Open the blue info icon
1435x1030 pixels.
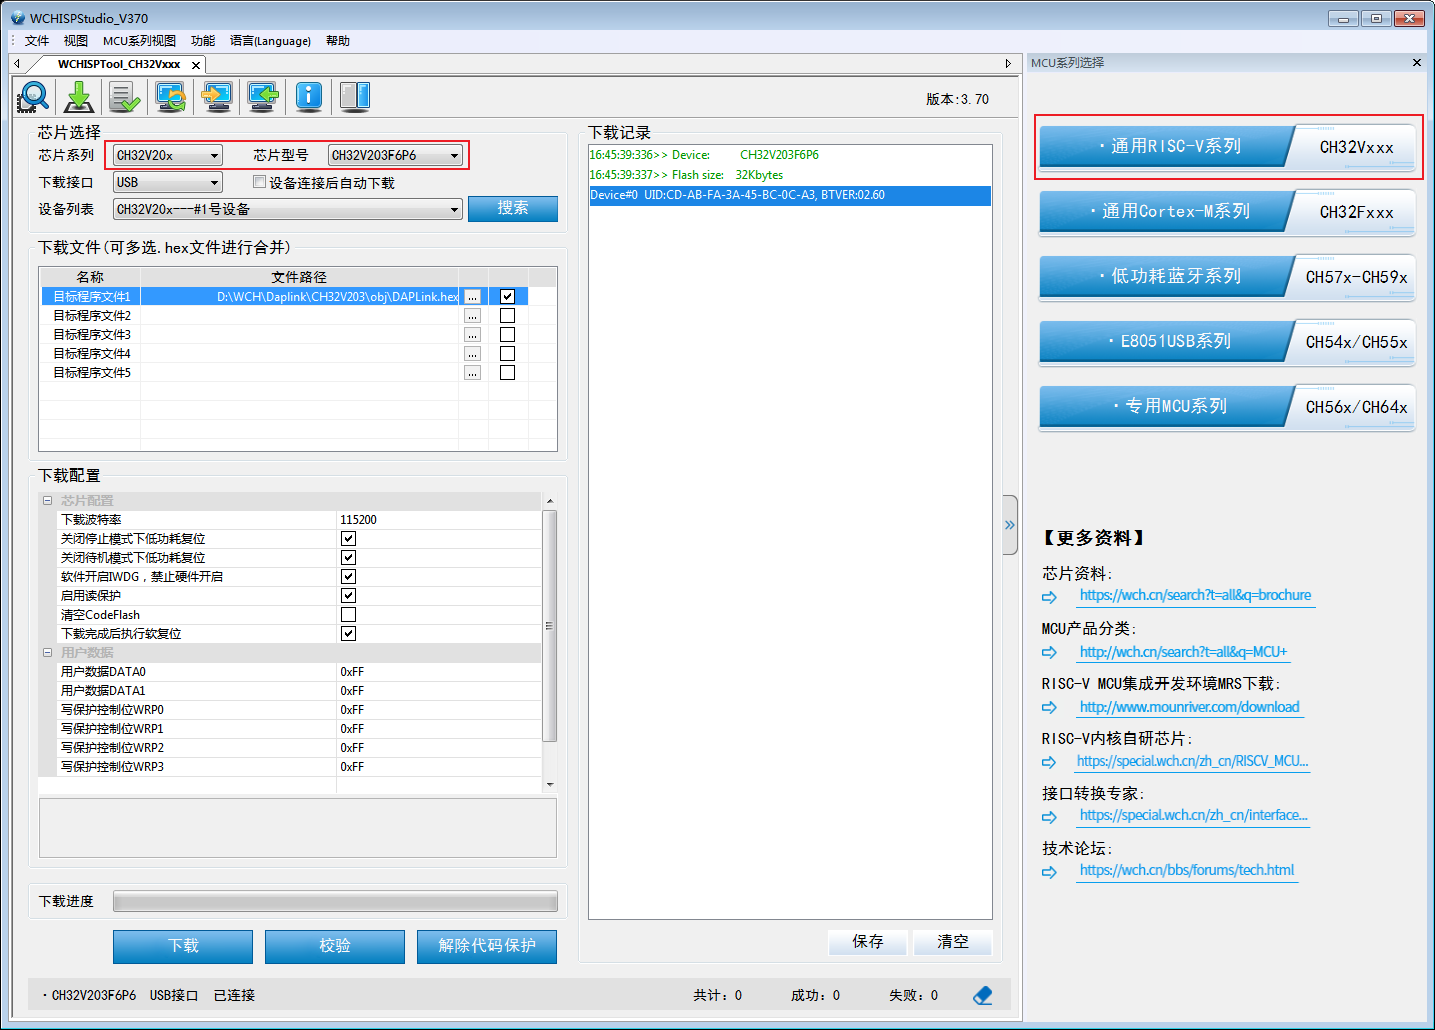click(309, 96)
